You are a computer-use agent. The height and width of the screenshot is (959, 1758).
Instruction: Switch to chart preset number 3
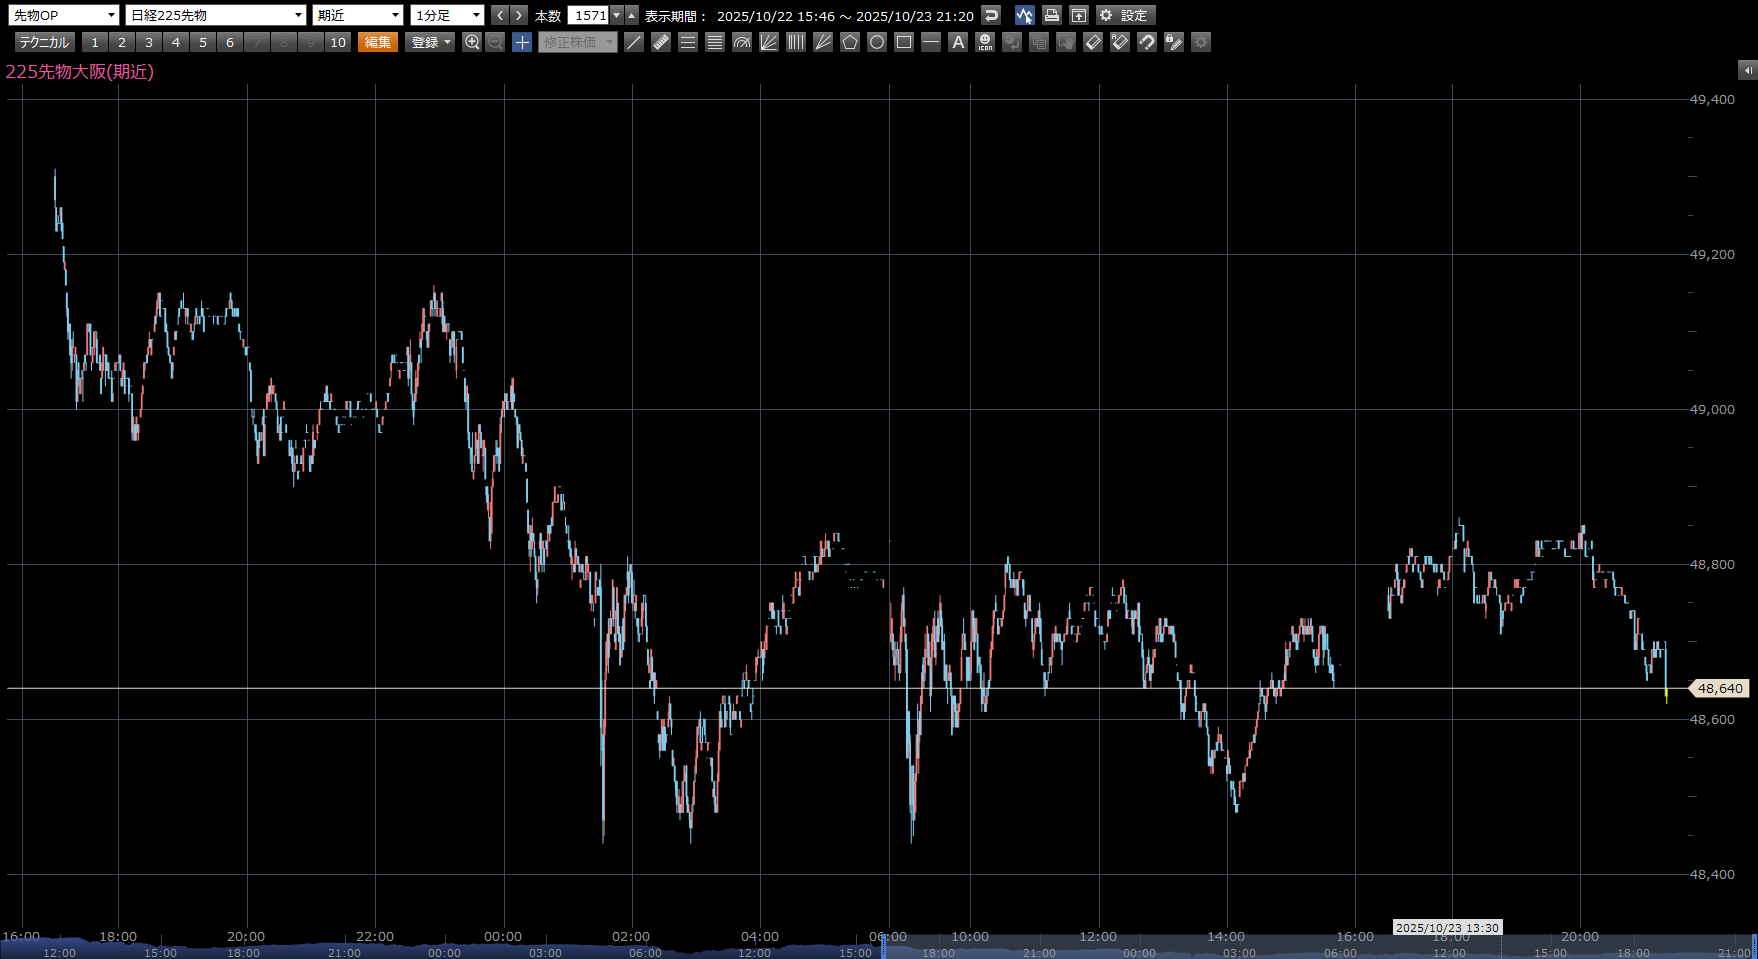[149, 42]
